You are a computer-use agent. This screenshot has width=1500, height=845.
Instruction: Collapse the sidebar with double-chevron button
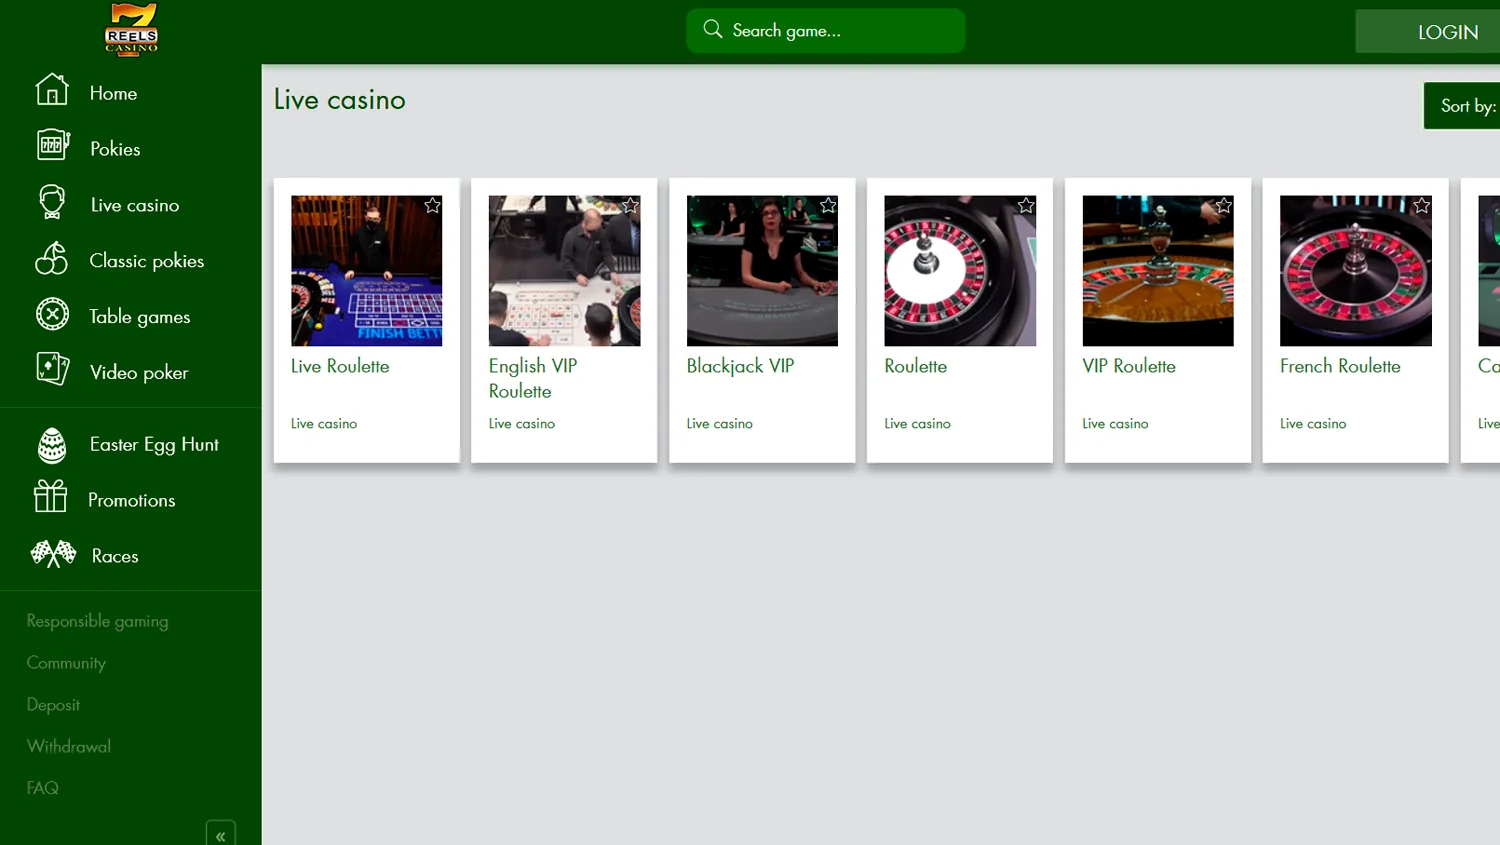tap(221, 835)
